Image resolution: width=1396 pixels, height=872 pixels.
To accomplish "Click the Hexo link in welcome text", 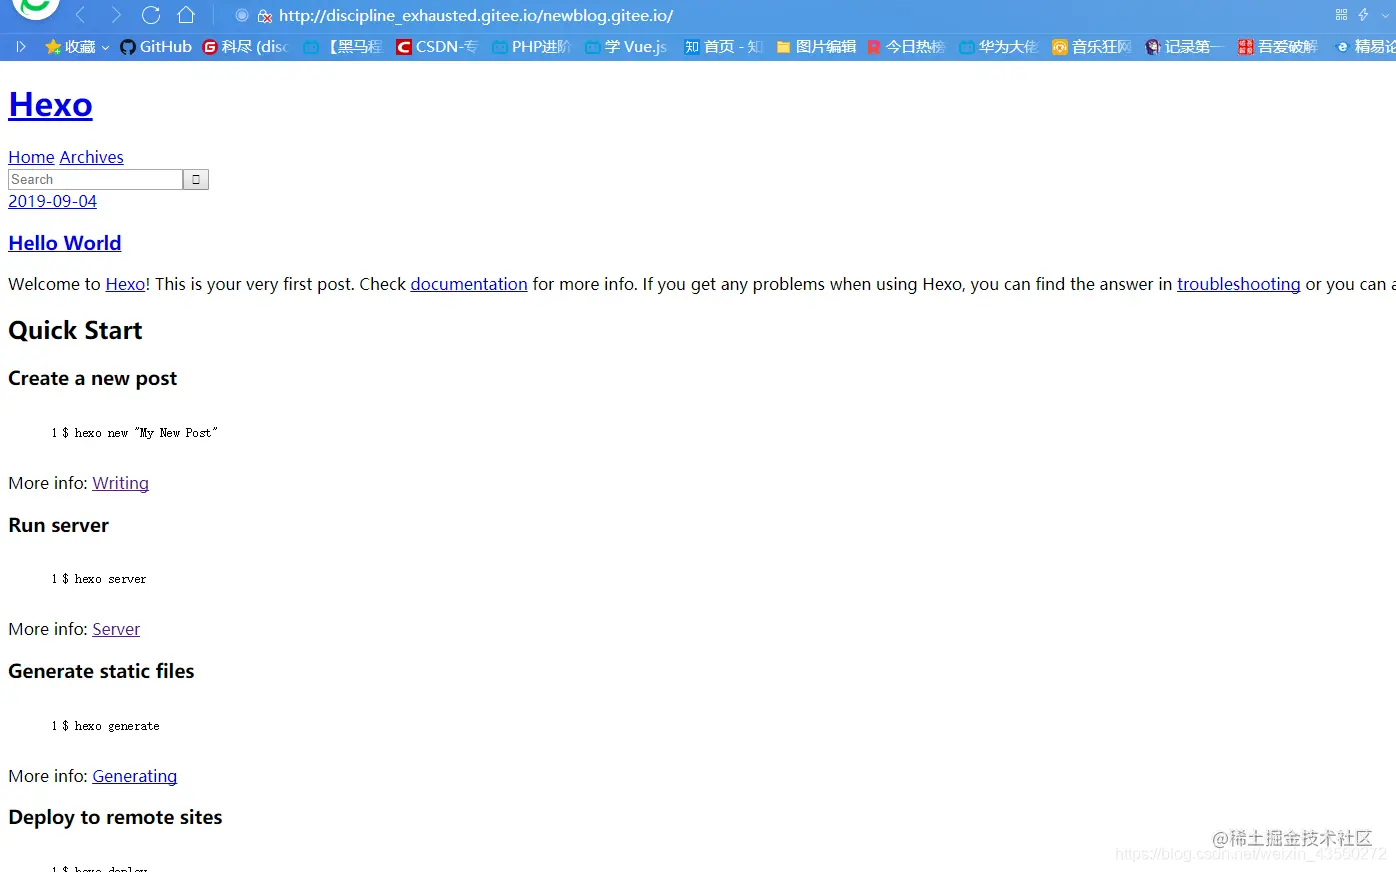I will (125, 284).
